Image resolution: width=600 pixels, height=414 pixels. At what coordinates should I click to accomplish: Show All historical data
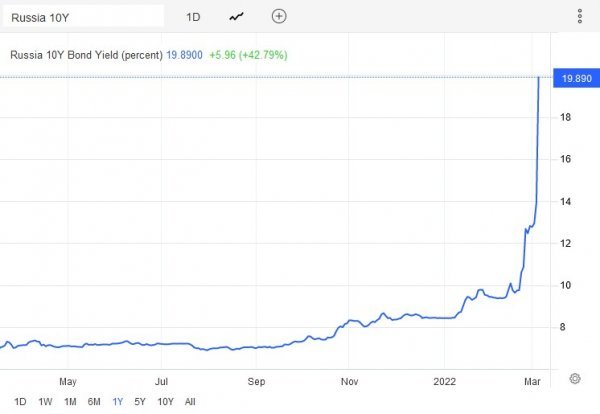pyautogui.click(x=190, y=402)
